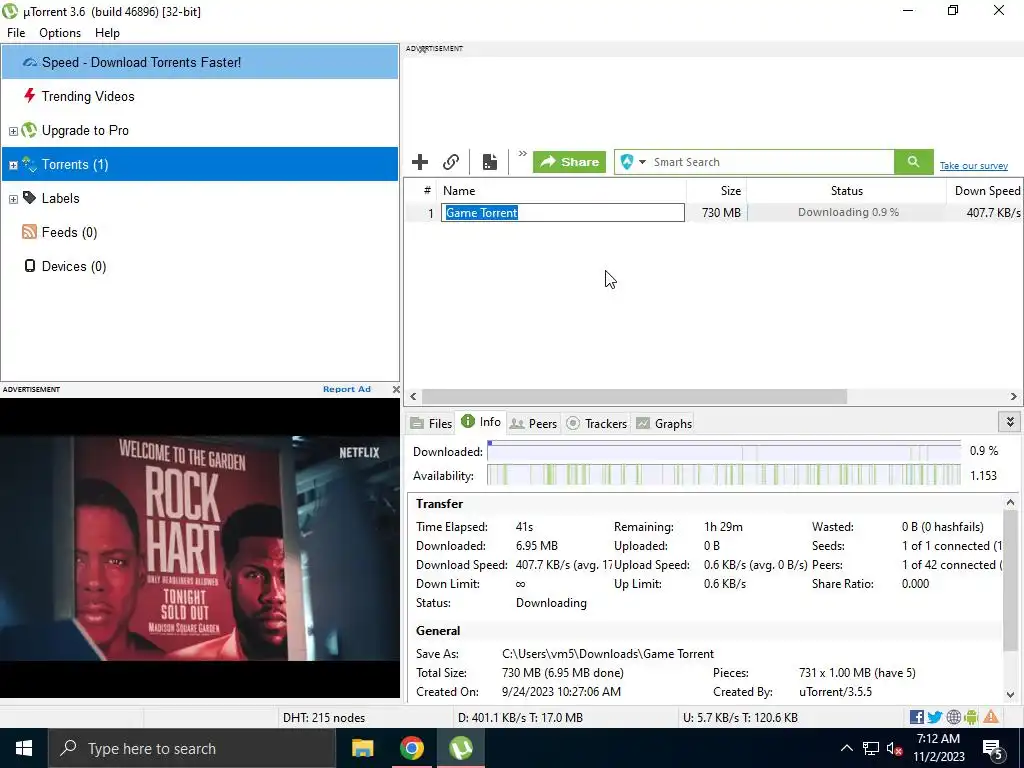Click Report Ad link
1024x768 pixels.
coord(347,389)
